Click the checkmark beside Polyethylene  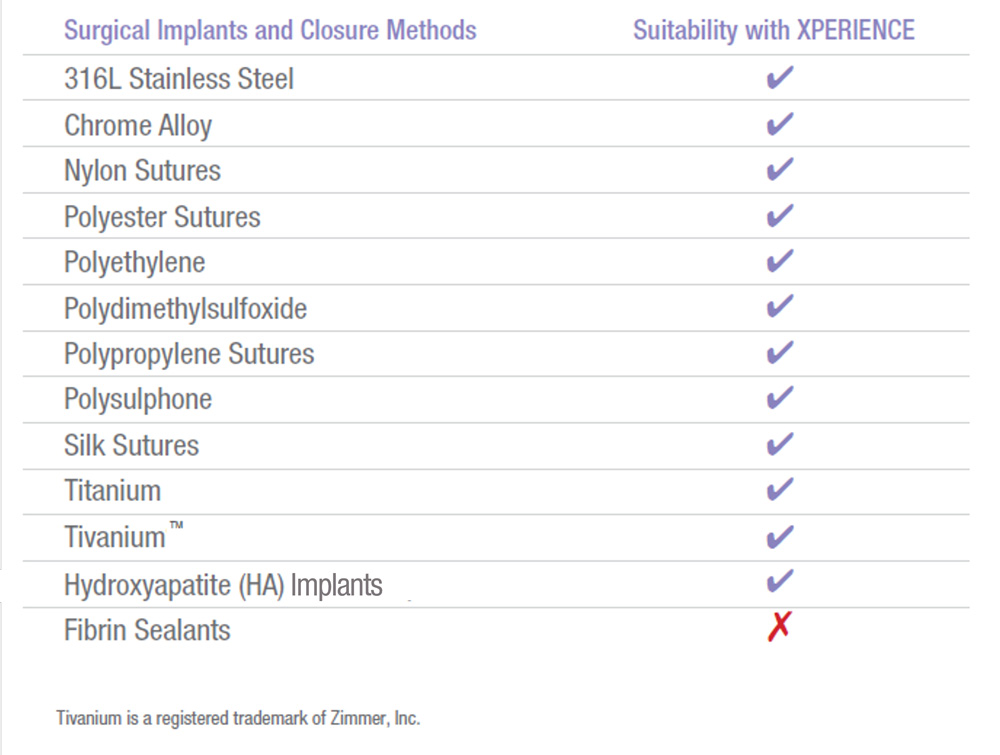779,261
